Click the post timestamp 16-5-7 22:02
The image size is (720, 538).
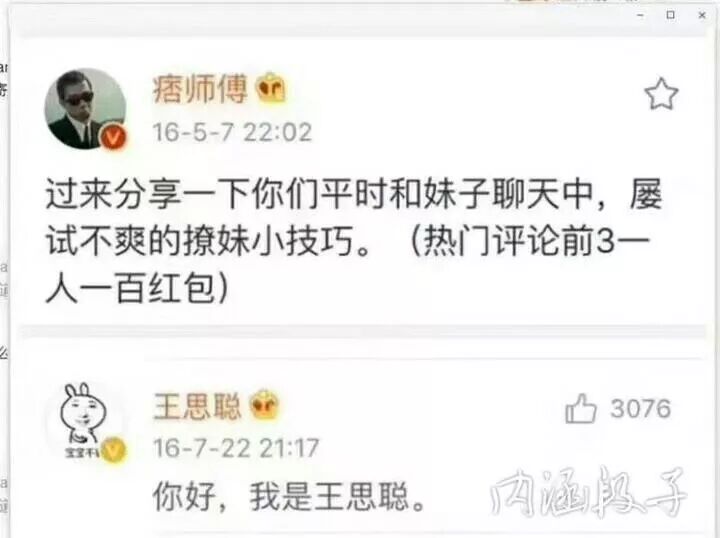click(232, 132)
